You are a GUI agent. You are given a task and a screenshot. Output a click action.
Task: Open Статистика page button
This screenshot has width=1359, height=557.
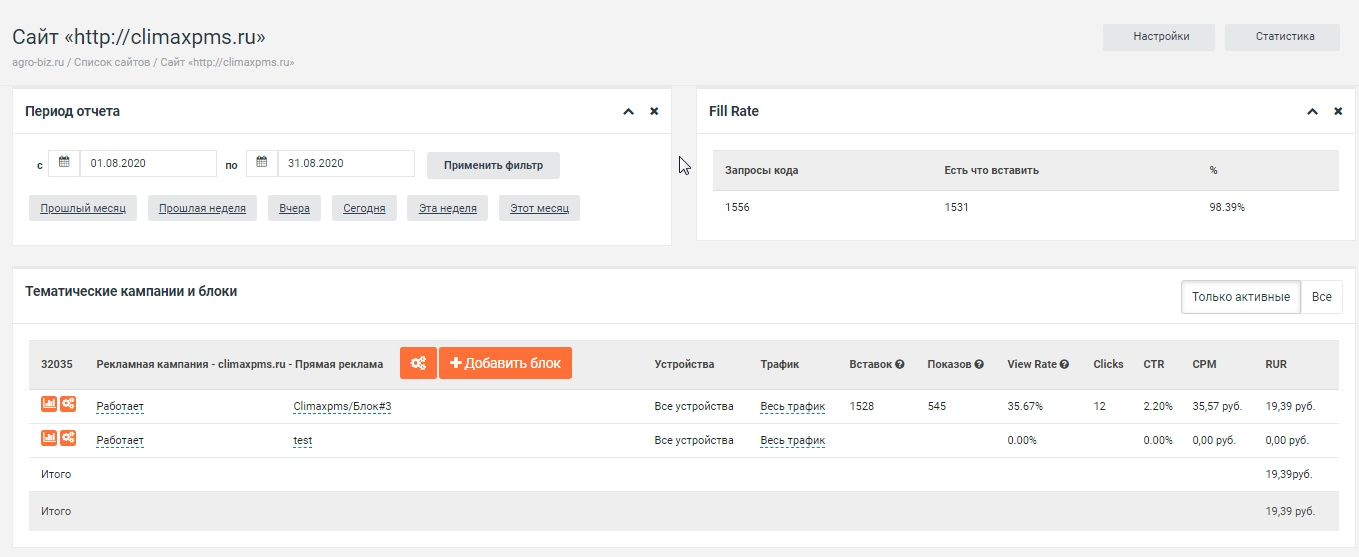[x=1282, y=37]
